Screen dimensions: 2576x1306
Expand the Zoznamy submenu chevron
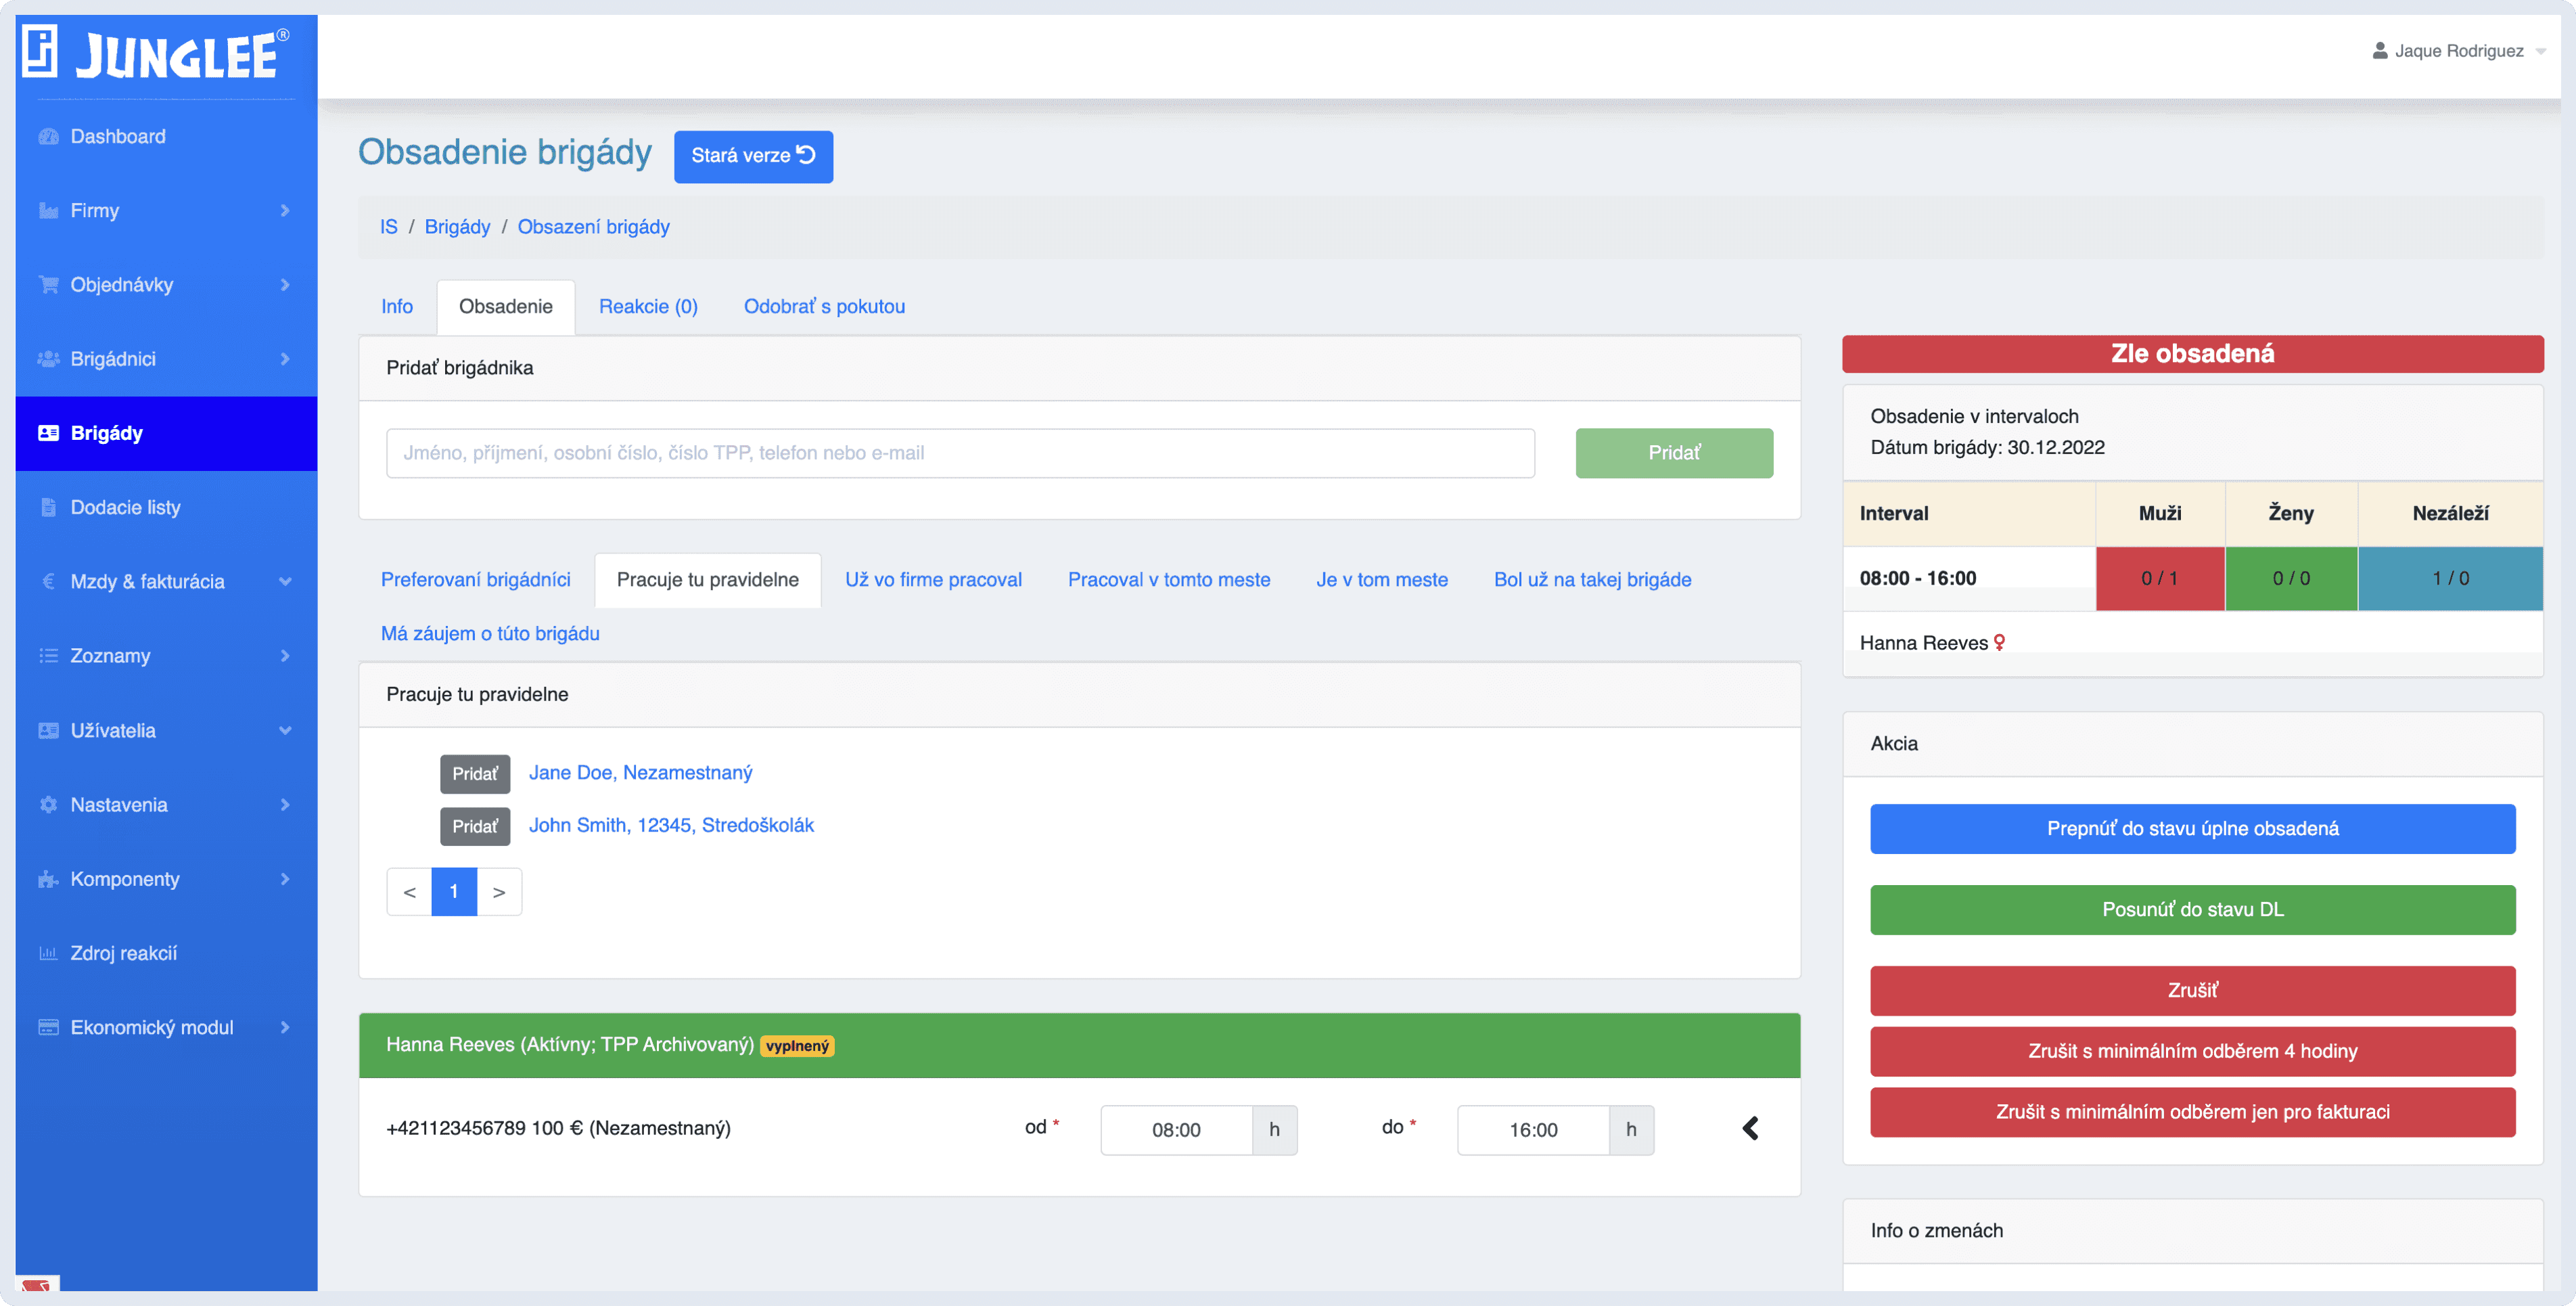point(285,656)
